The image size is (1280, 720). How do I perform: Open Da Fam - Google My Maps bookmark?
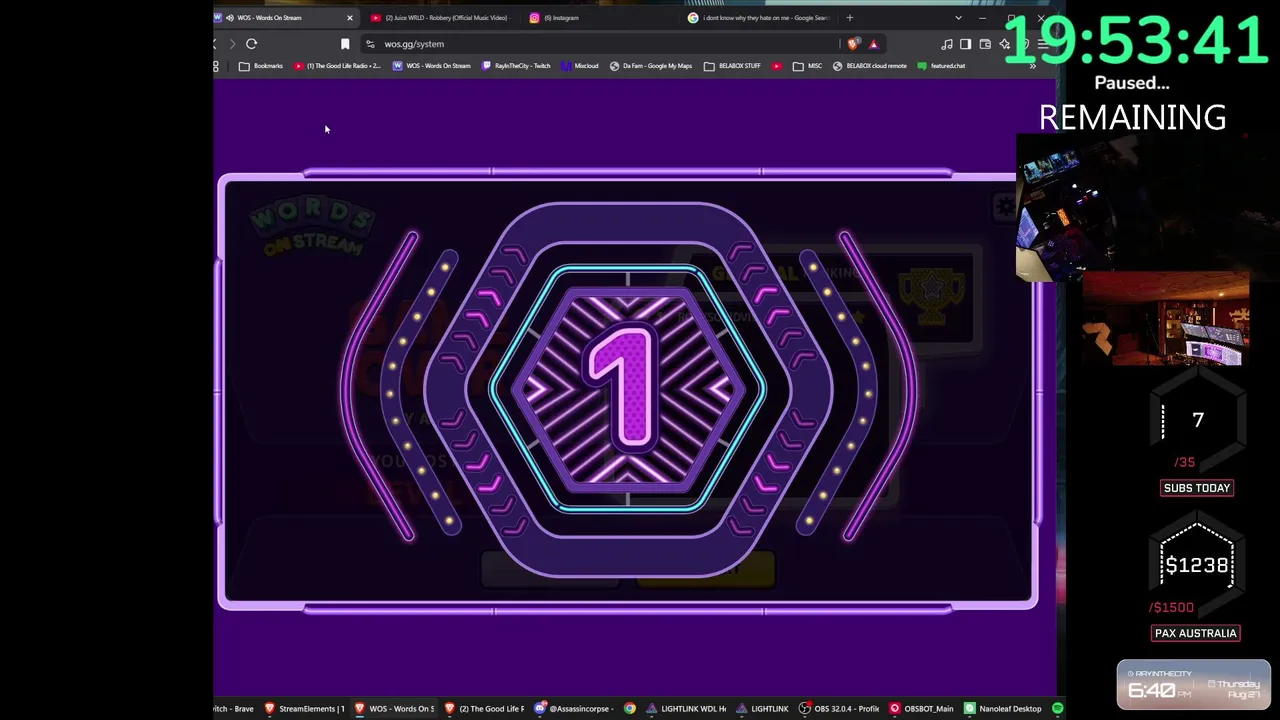click(x=651, y=66)
